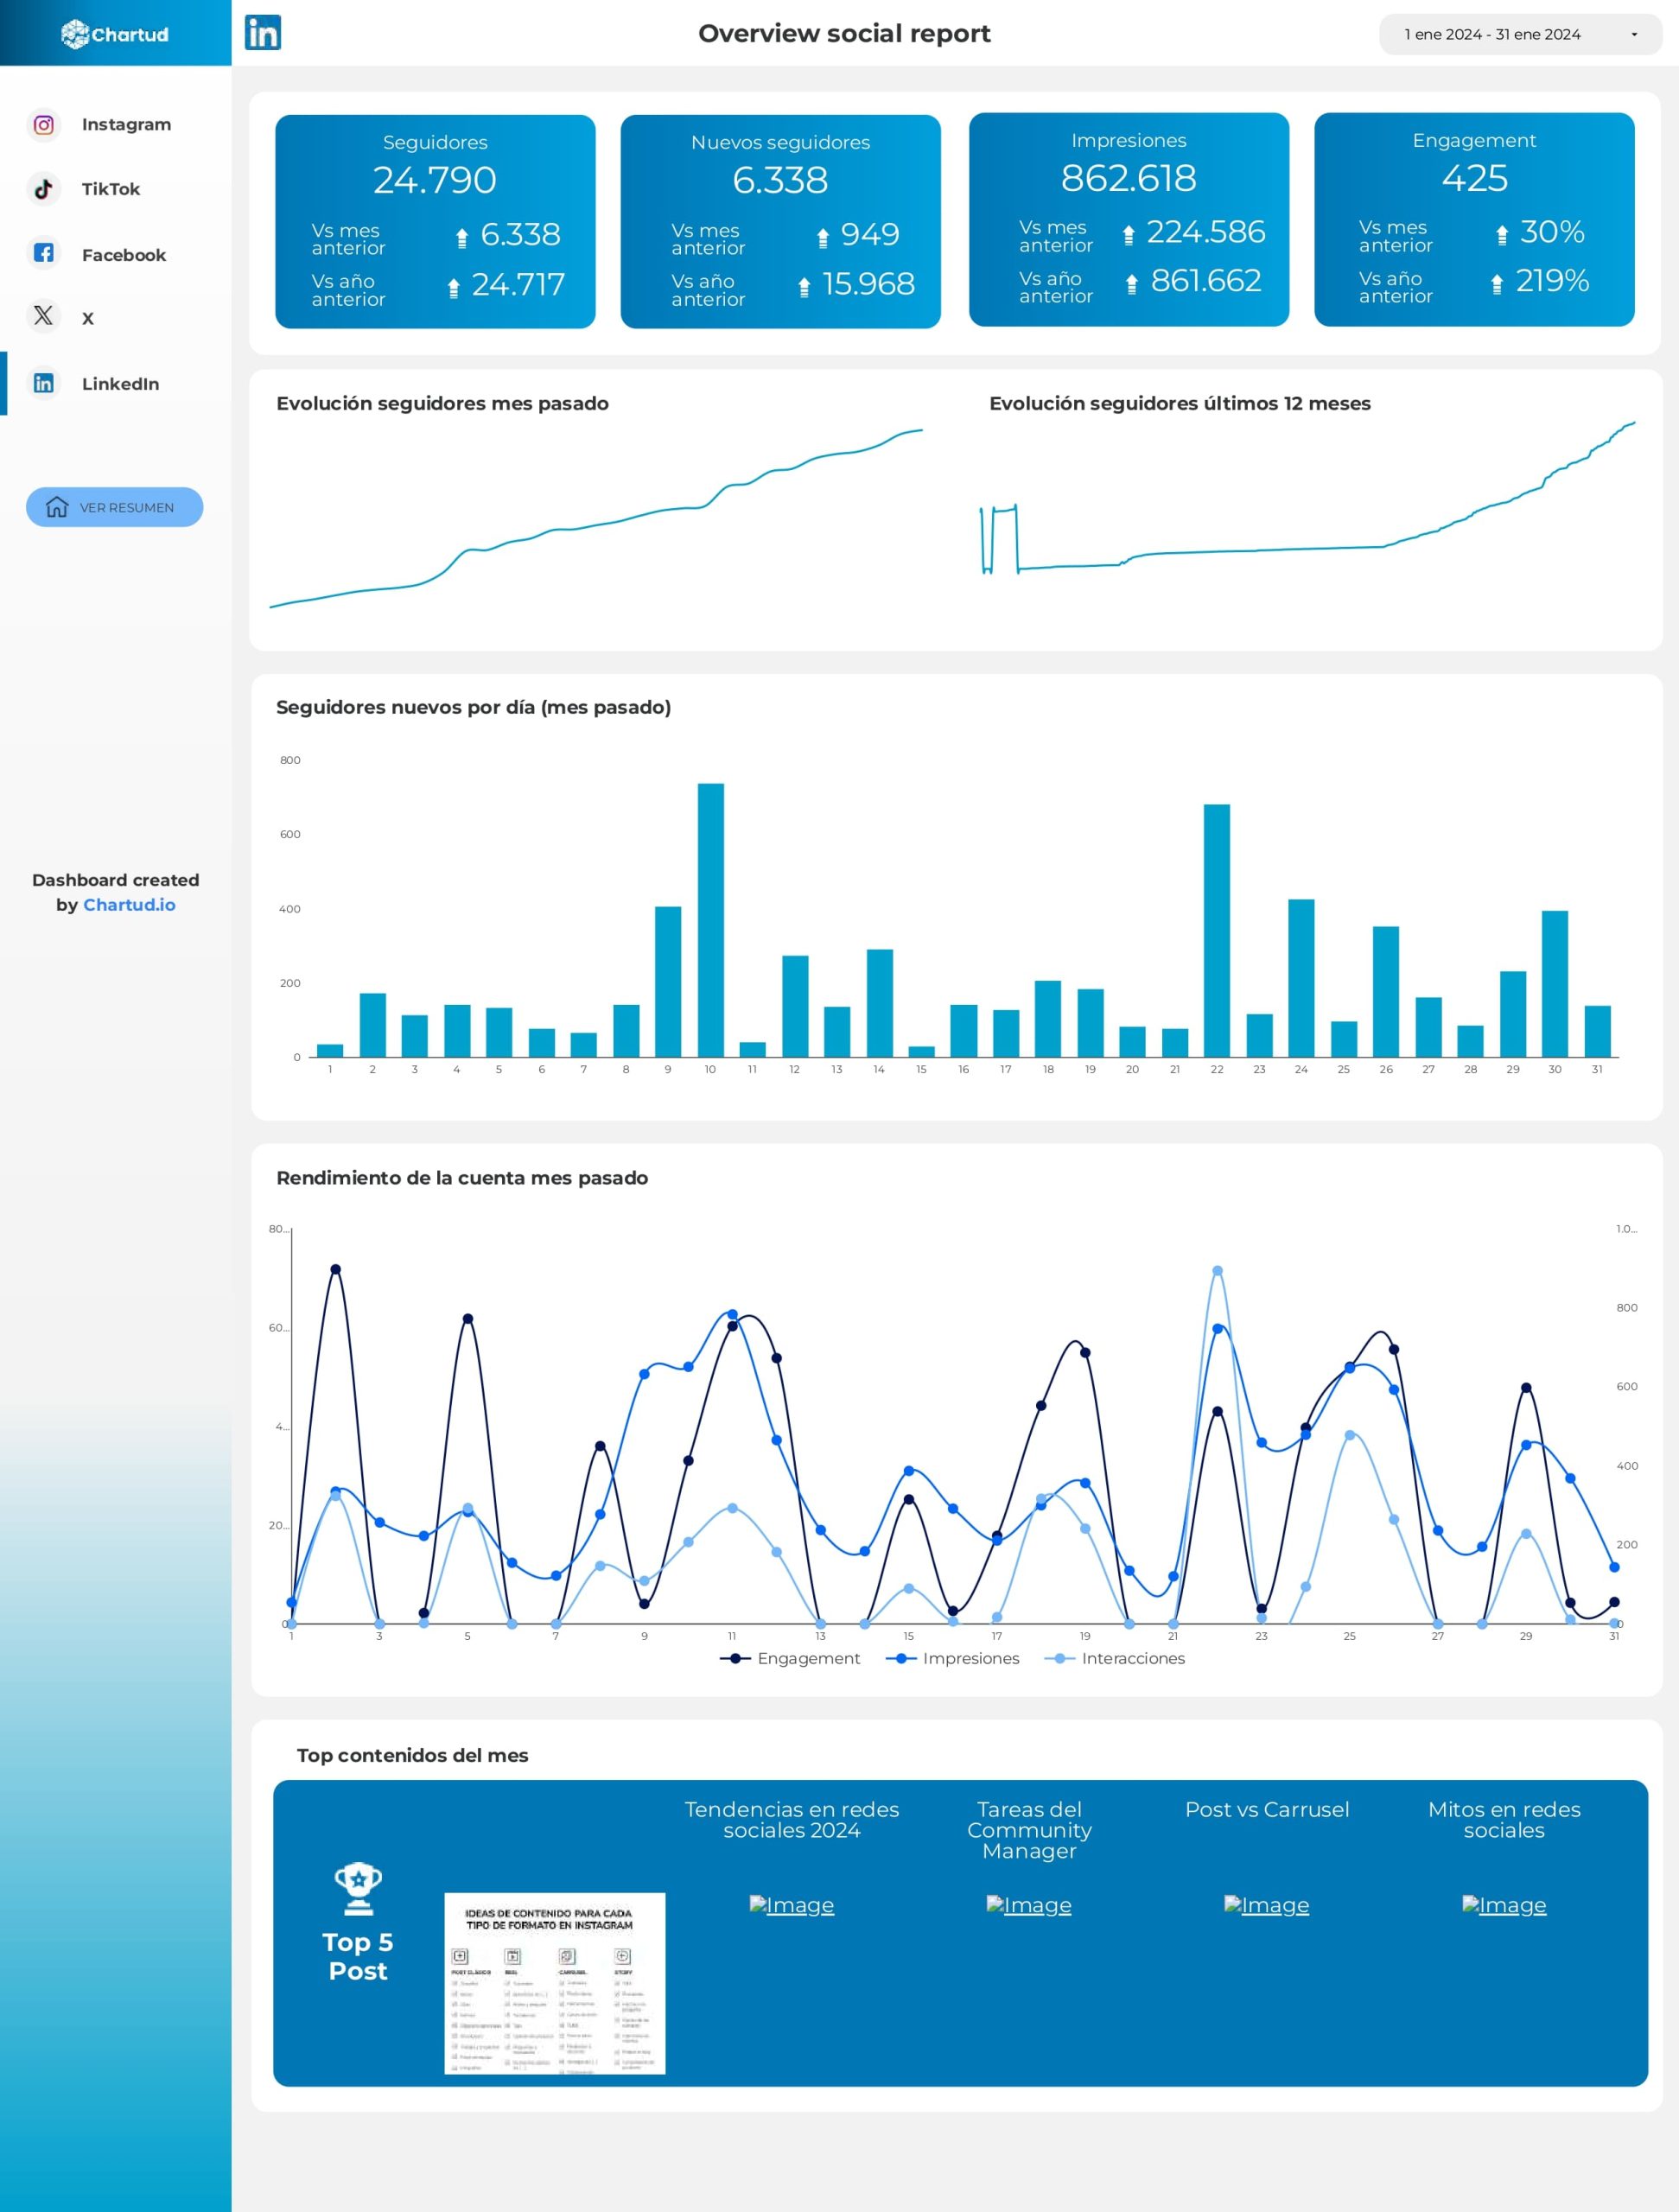Click the date range dropdown arrow
The width and height of the screenshot is (1679, 2212).
pyautogui.click(x=1634, y=34)
